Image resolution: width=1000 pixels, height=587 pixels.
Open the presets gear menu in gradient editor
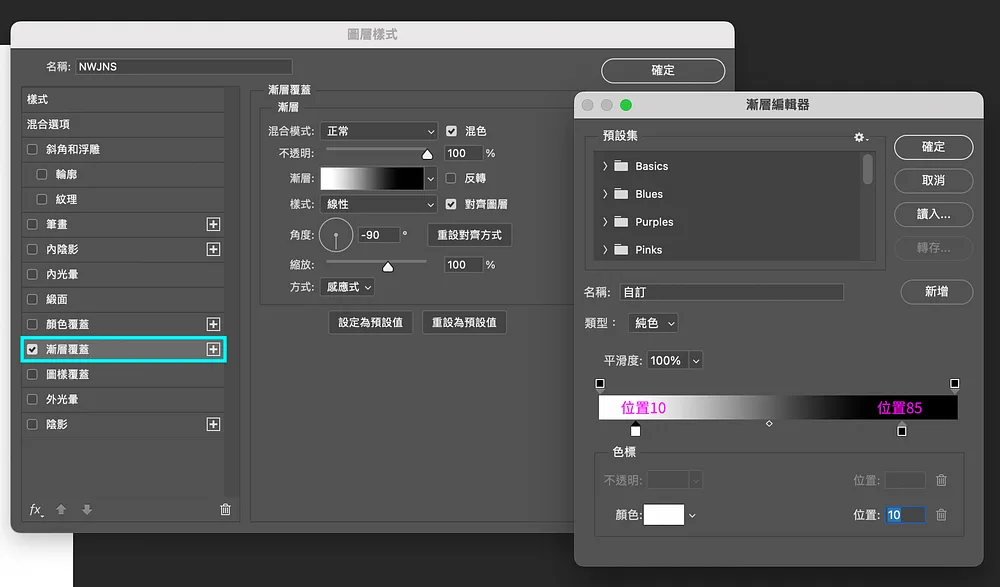point(860,137)
